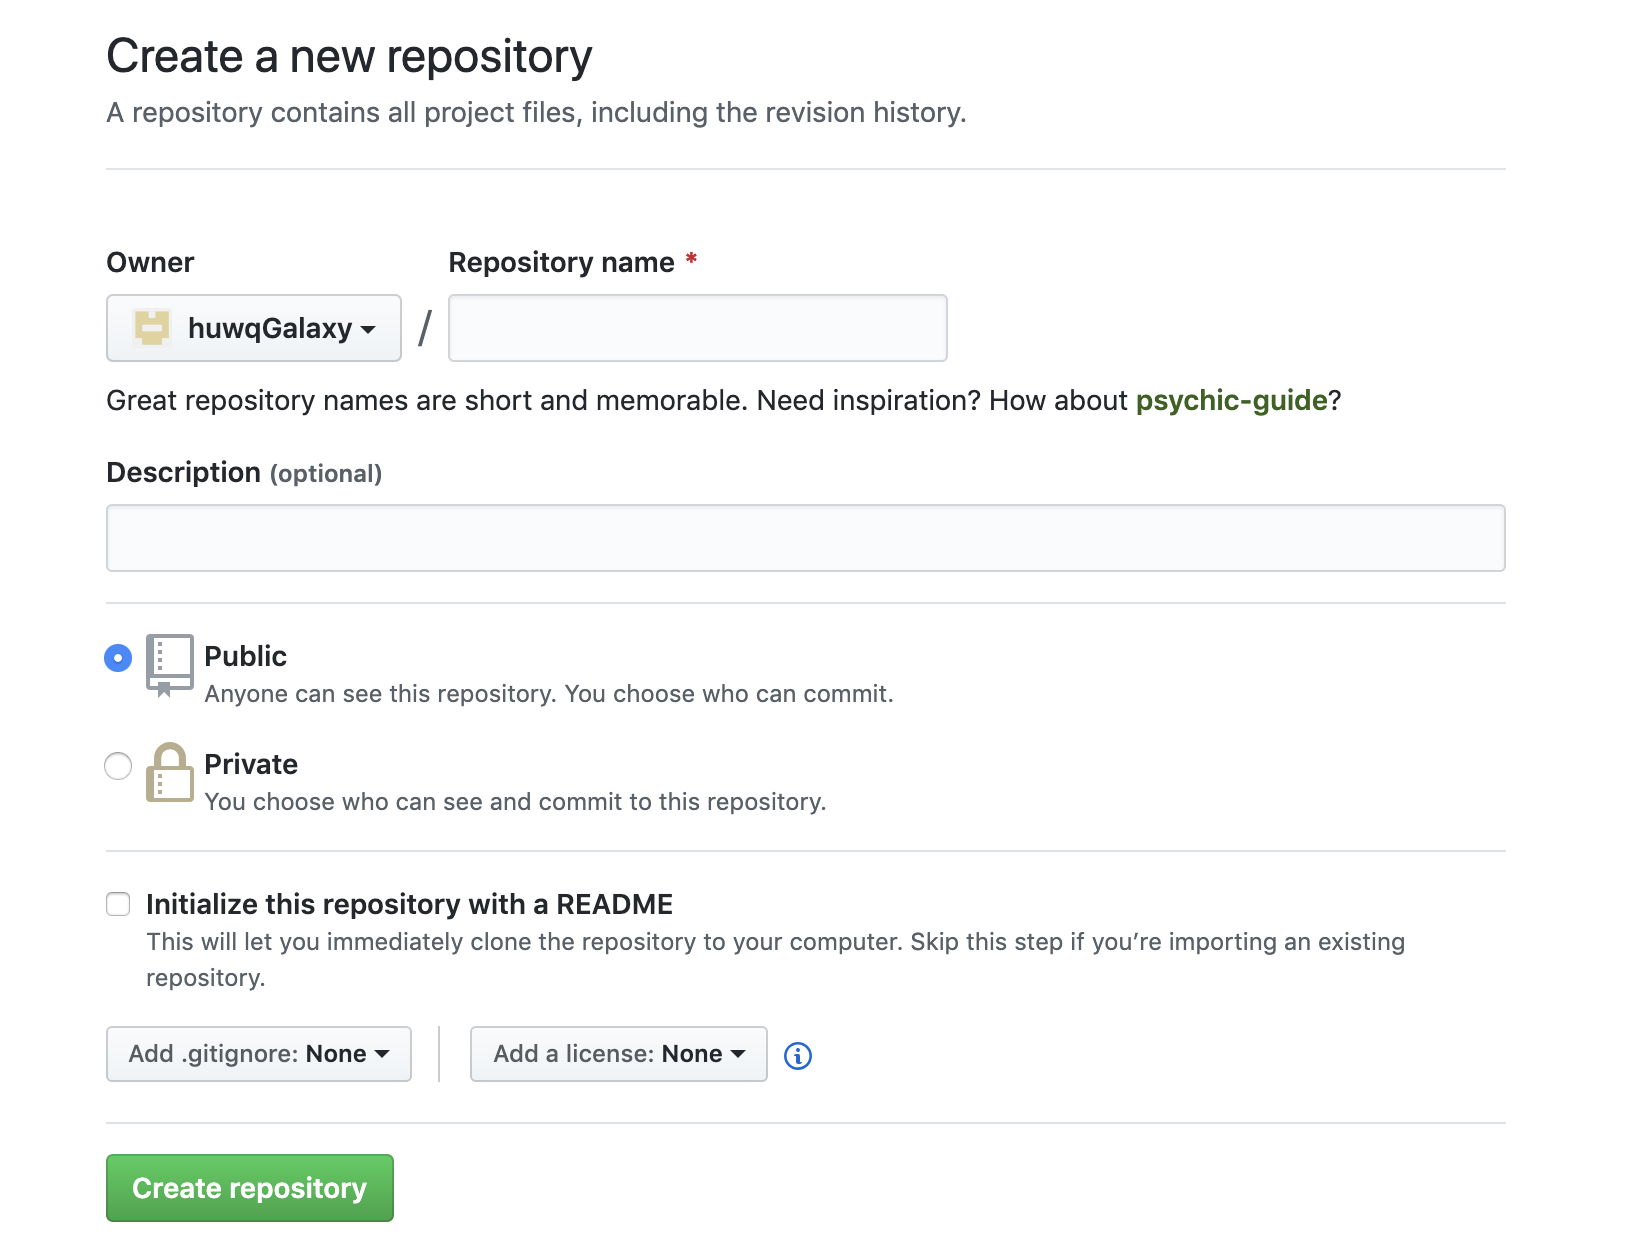
Task: Open the Owner dropdown showing huwqGalaxy
Action: 254,328
